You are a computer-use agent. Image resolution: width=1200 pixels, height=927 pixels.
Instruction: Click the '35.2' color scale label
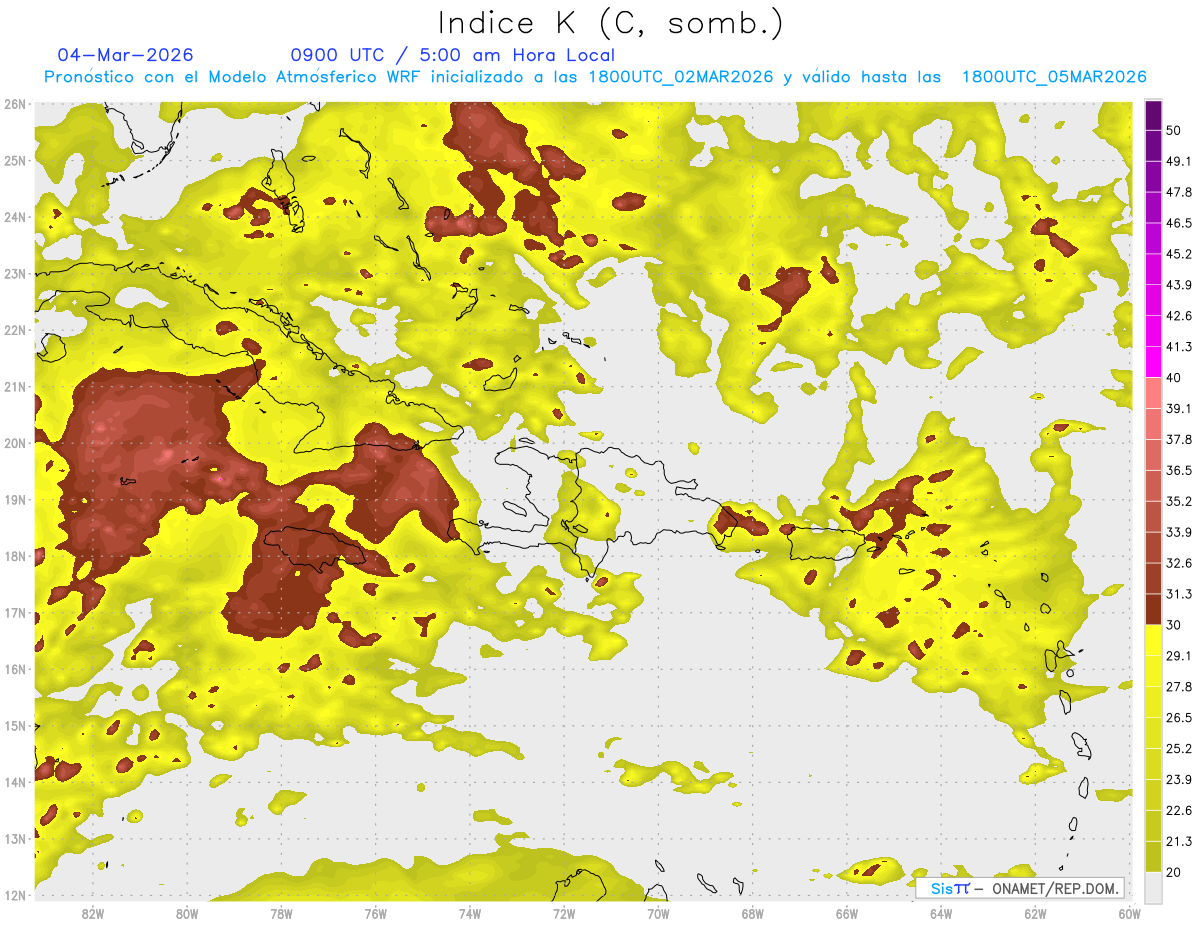1179,501
